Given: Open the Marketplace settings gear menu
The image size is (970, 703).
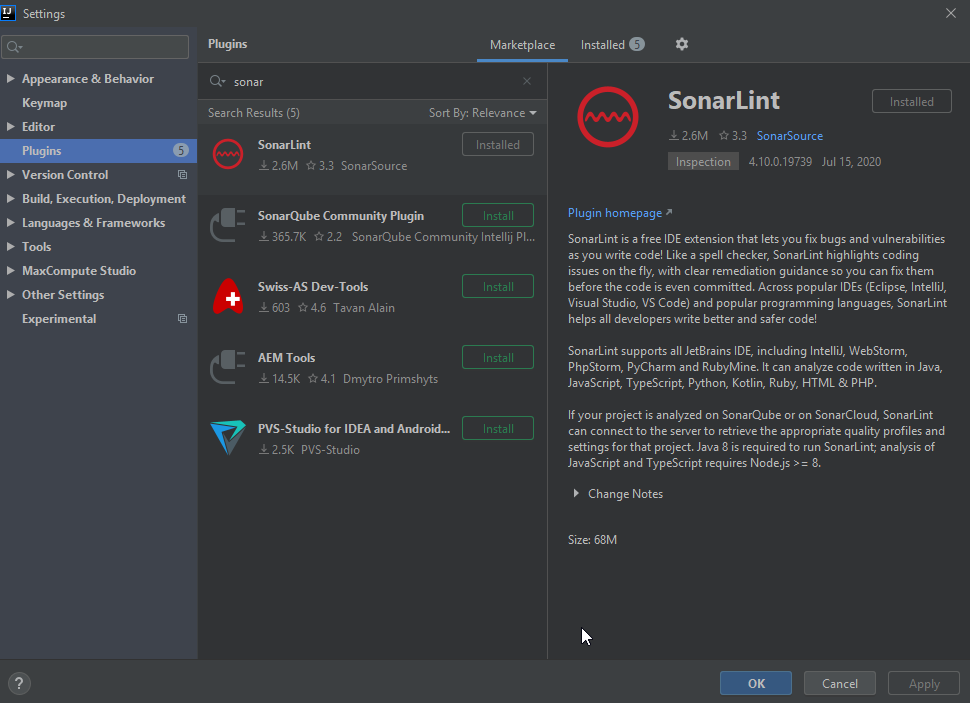Looking at the screenshot, I should click(681, 44).
